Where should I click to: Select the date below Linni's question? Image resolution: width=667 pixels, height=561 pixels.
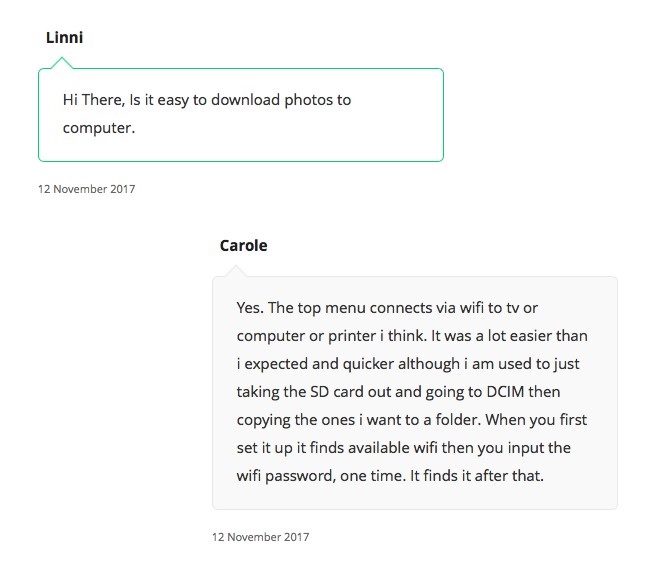pos(86,189)
